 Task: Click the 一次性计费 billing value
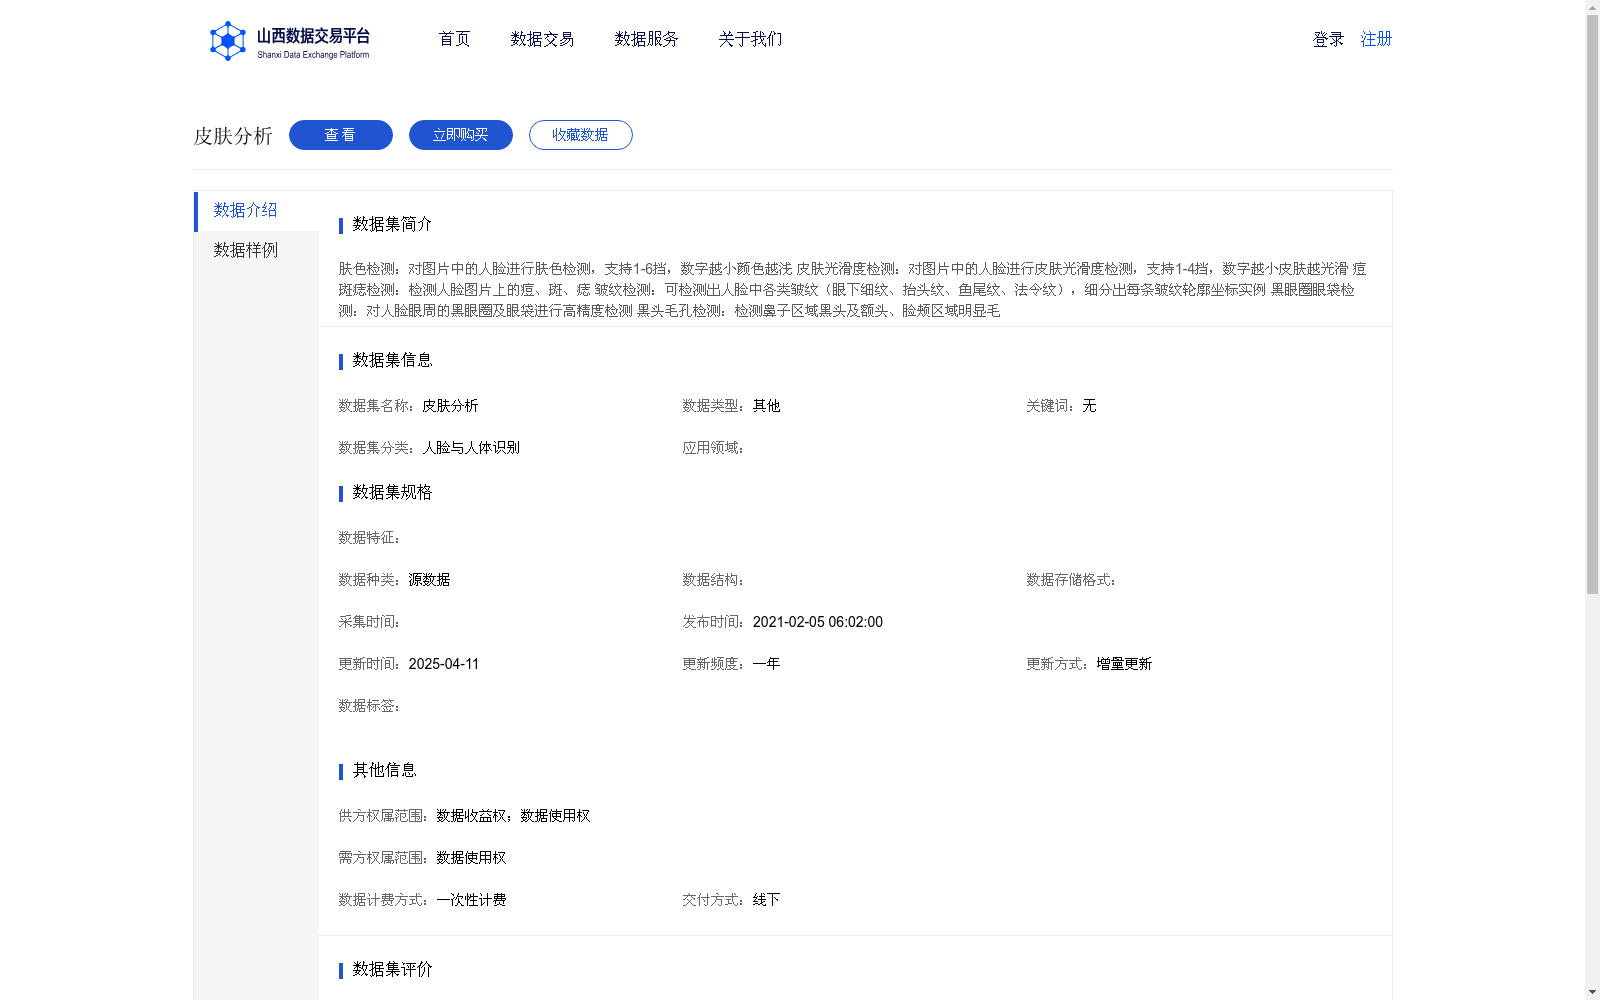pyautogui.click(x=471, y=900)
